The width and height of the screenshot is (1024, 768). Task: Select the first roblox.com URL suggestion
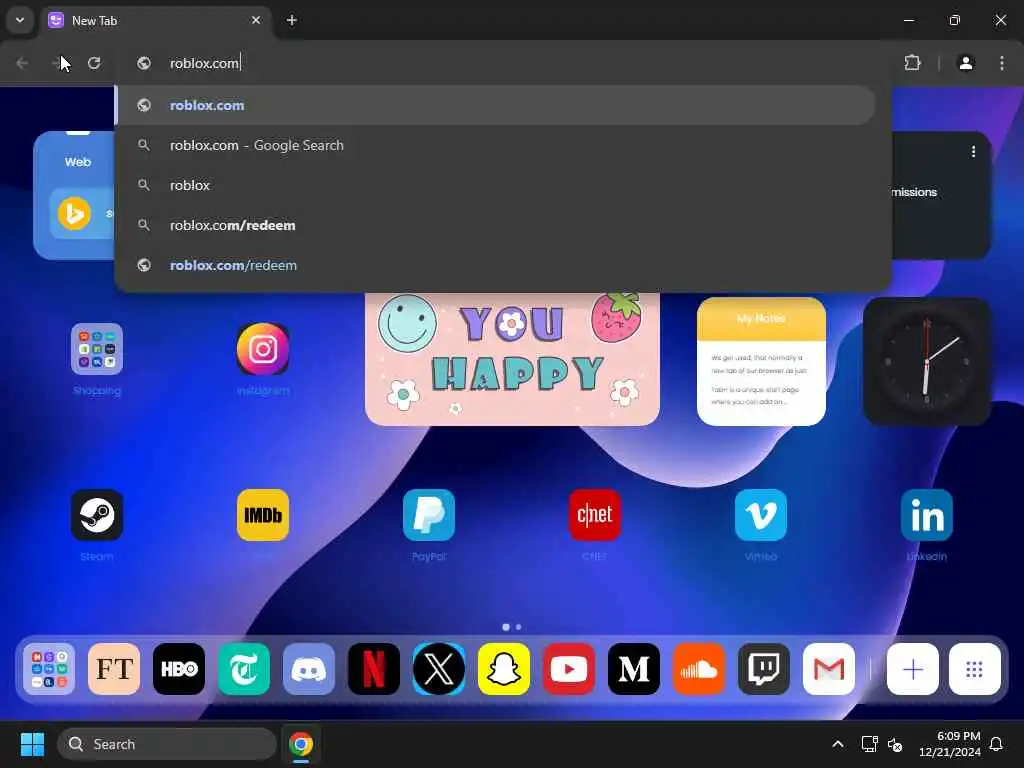coord(495,105)
